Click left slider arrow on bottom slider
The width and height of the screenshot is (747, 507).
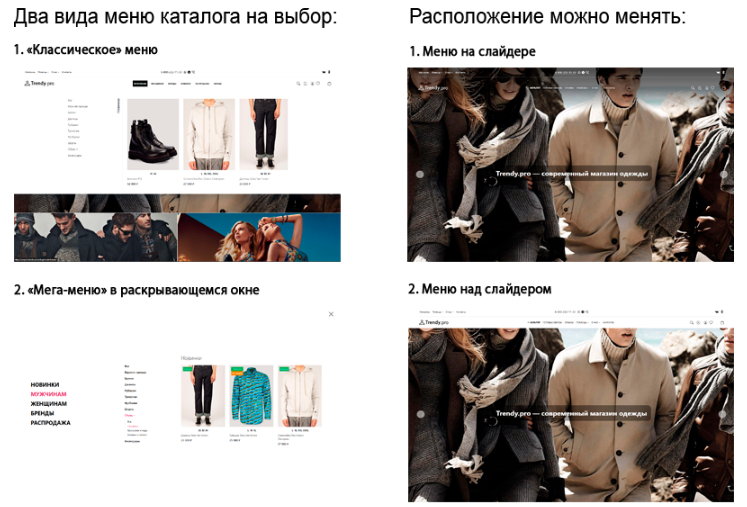[419, 412]
